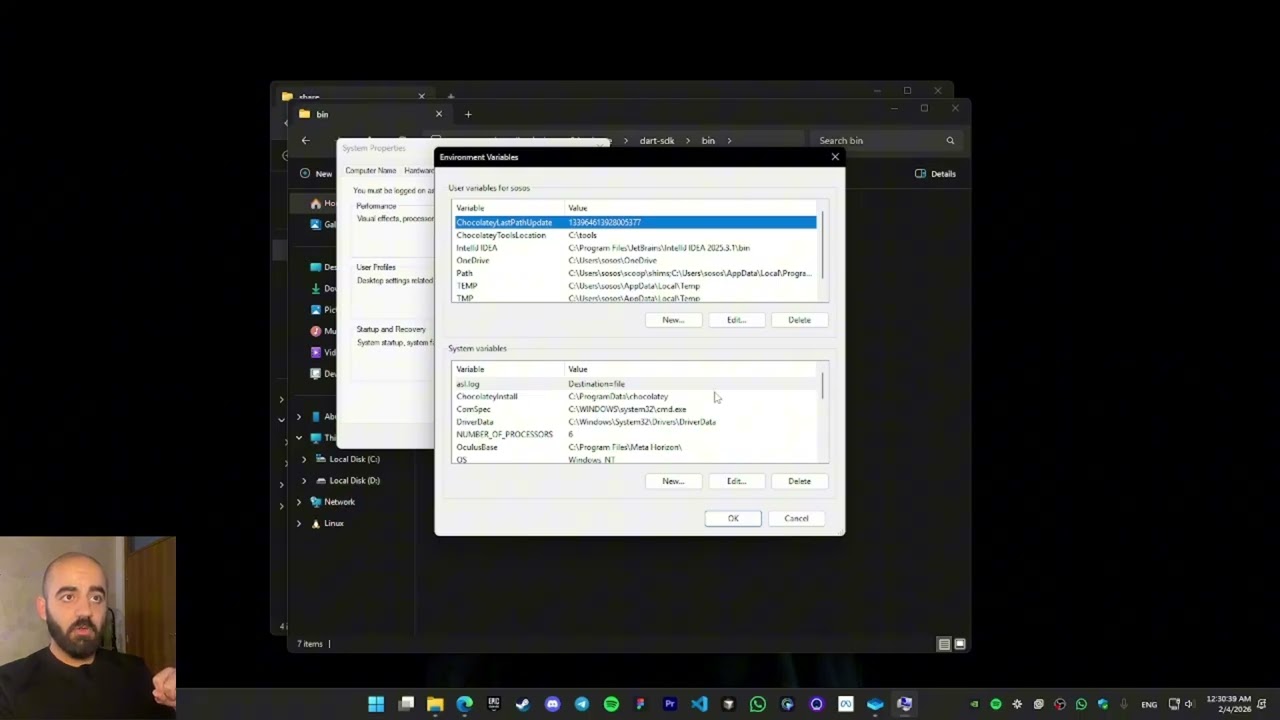Select the asl.log system variable
The height and width of the screenshot is (720, 1280).
pos(635,384)
